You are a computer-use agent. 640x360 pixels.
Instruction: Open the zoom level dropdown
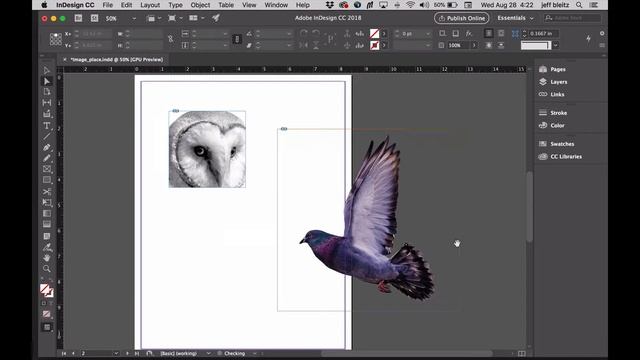[x=133, y=18]
